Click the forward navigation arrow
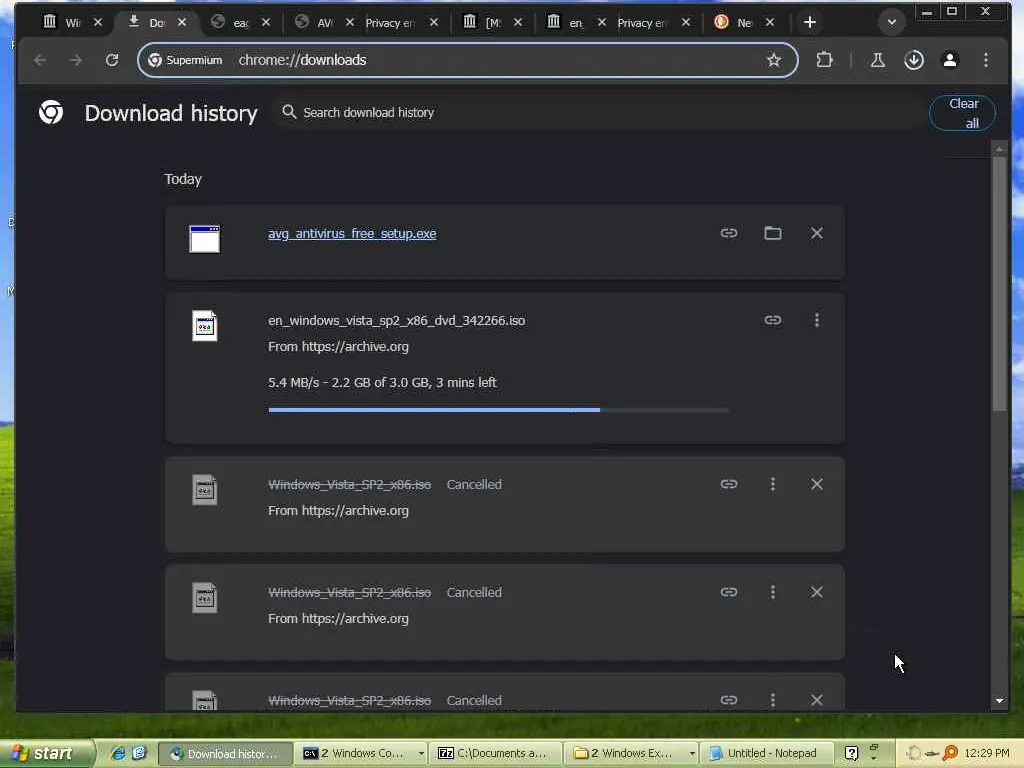 76,60
